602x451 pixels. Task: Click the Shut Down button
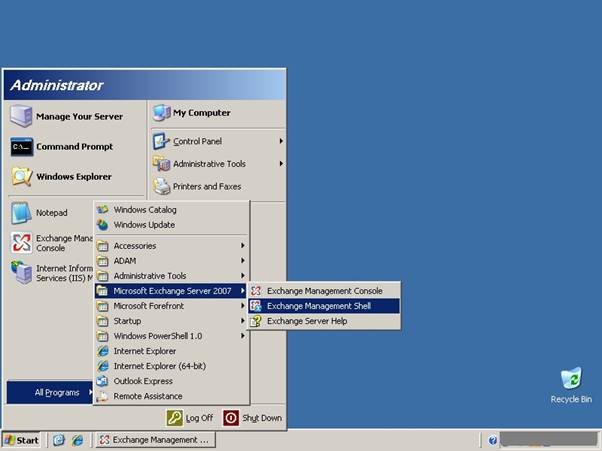(253, 418)
